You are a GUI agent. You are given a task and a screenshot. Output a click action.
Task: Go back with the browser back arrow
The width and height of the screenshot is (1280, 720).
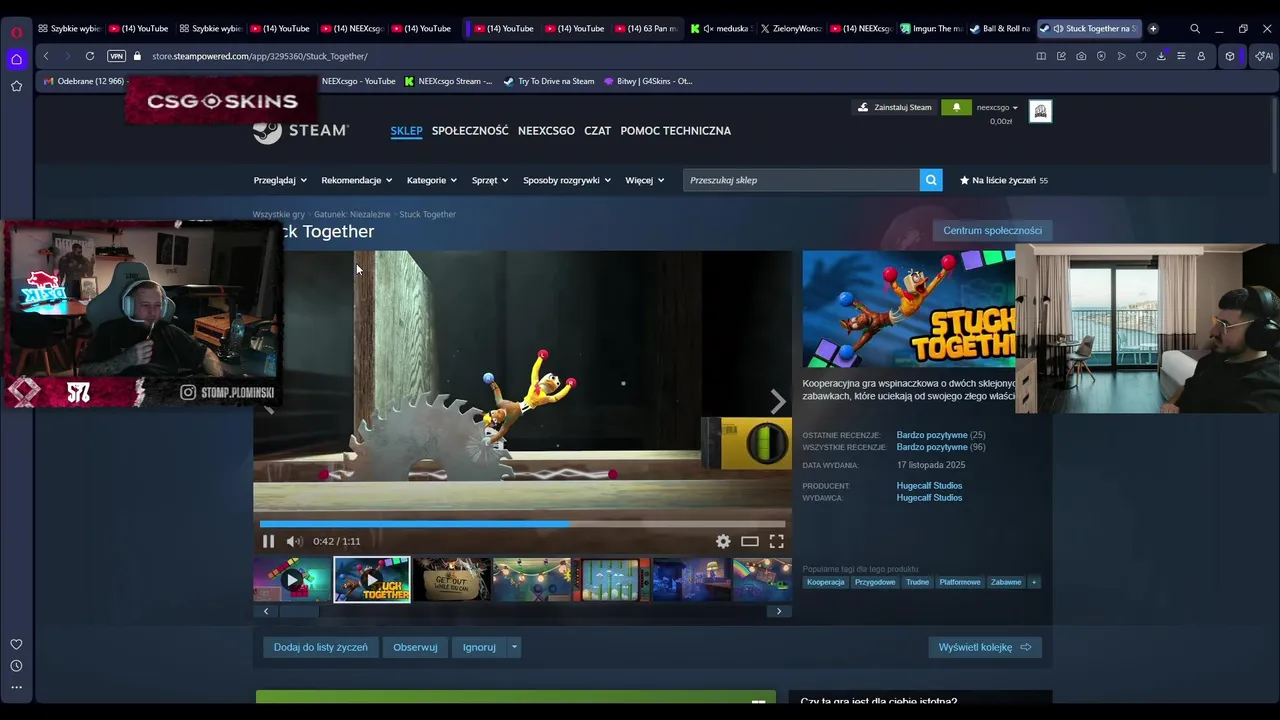point(46,56)
